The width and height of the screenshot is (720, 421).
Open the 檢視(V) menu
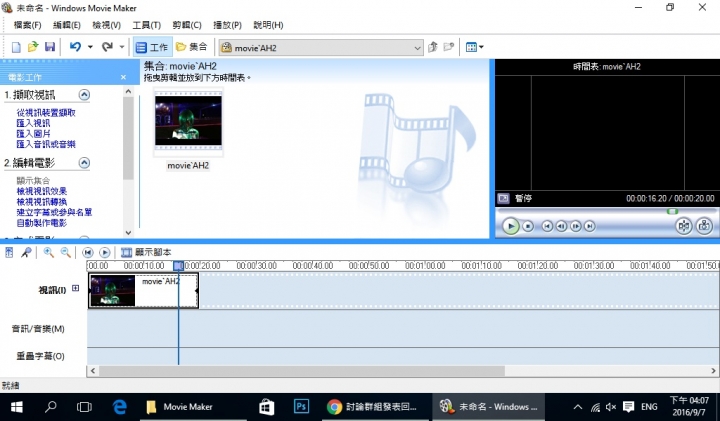[107, 25]
